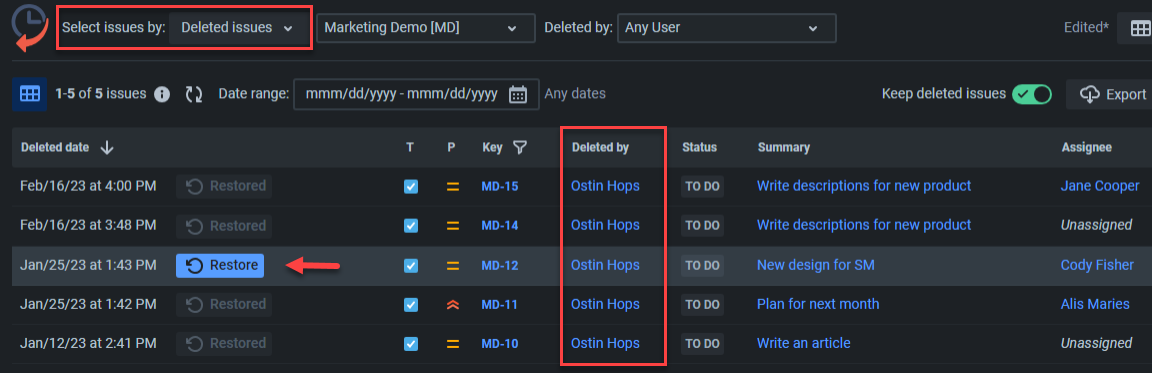1152x373 pixels.
Task: Click the deleted date Feb/16/23 at 4:00 PM
Action: click(x=88, y=186)
